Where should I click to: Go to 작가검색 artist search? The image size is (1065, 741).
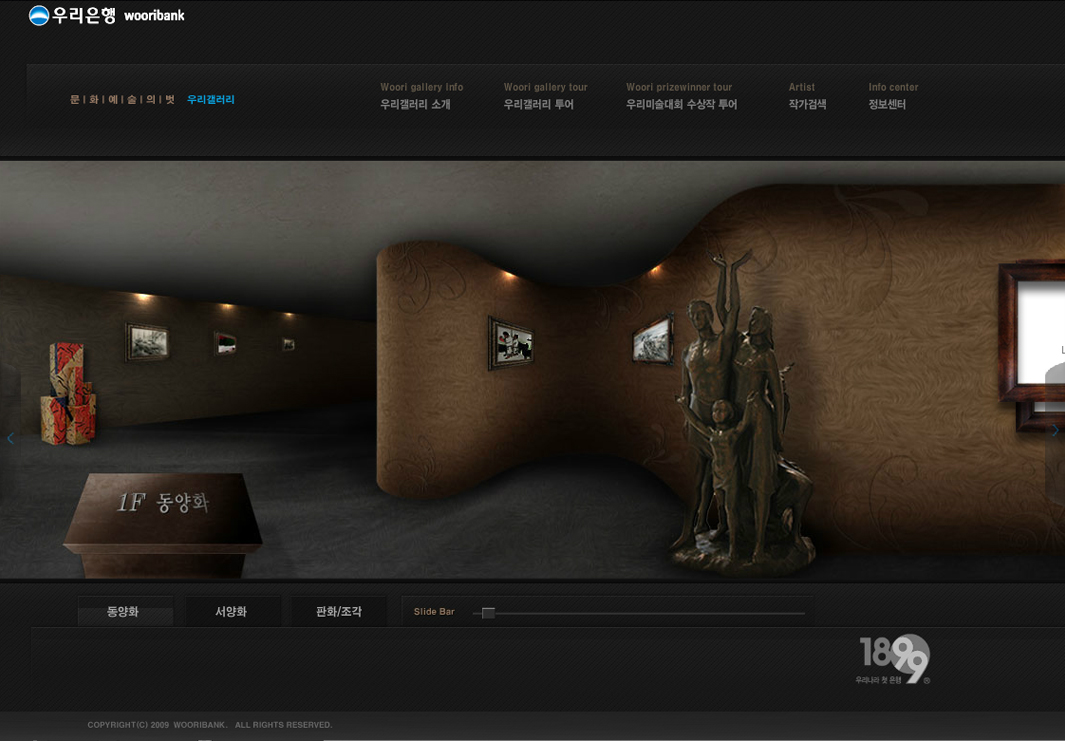pos(807,104)
